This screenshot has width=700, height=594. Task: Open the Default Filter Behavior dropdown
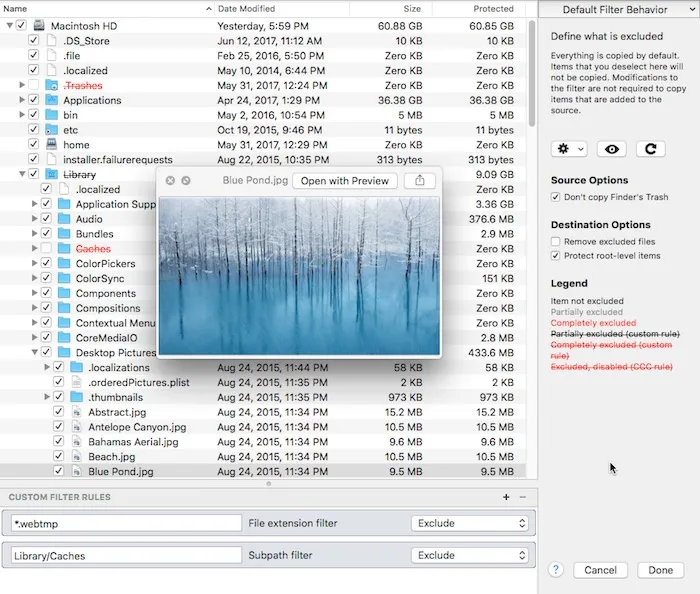click(x=619, y=9)
